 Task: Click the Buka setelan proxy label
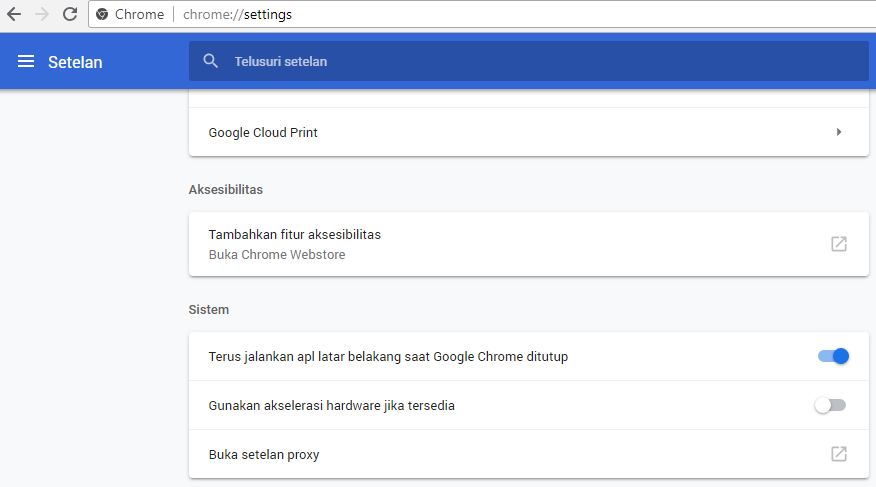click(264, 454)
